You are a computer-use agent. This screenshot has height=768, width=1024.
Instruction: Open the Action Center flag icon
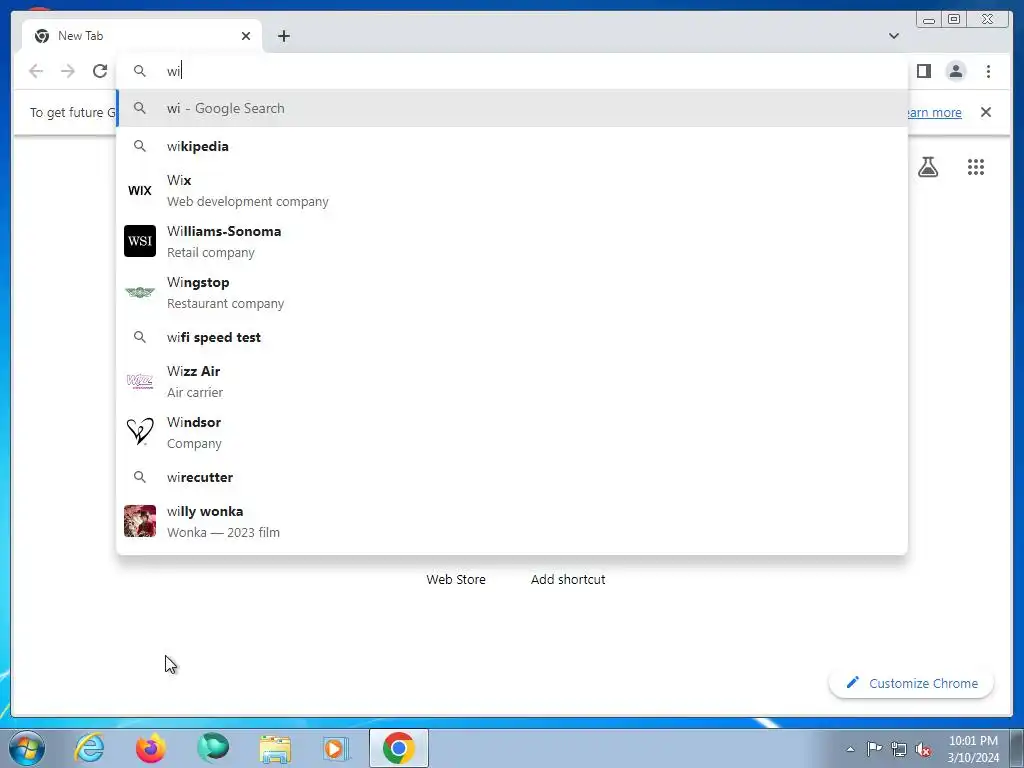(874, 749)
